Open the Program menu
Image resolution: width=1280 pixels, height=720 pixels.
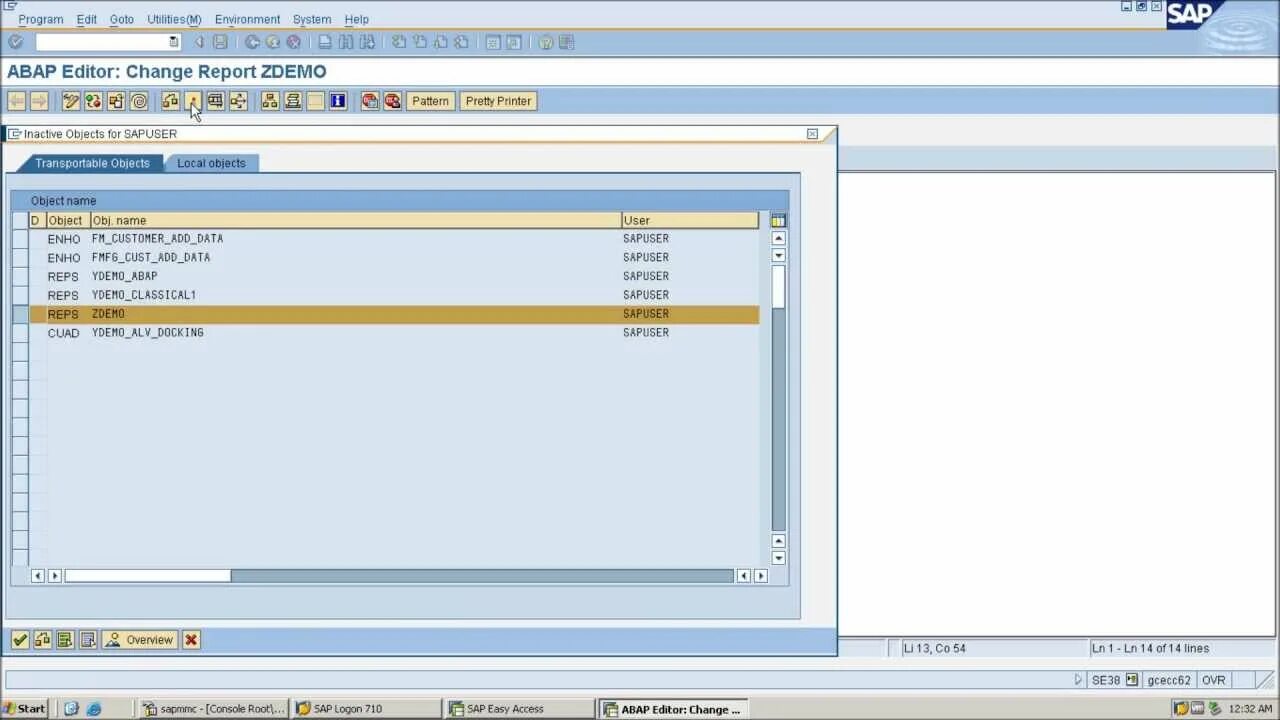40,19
